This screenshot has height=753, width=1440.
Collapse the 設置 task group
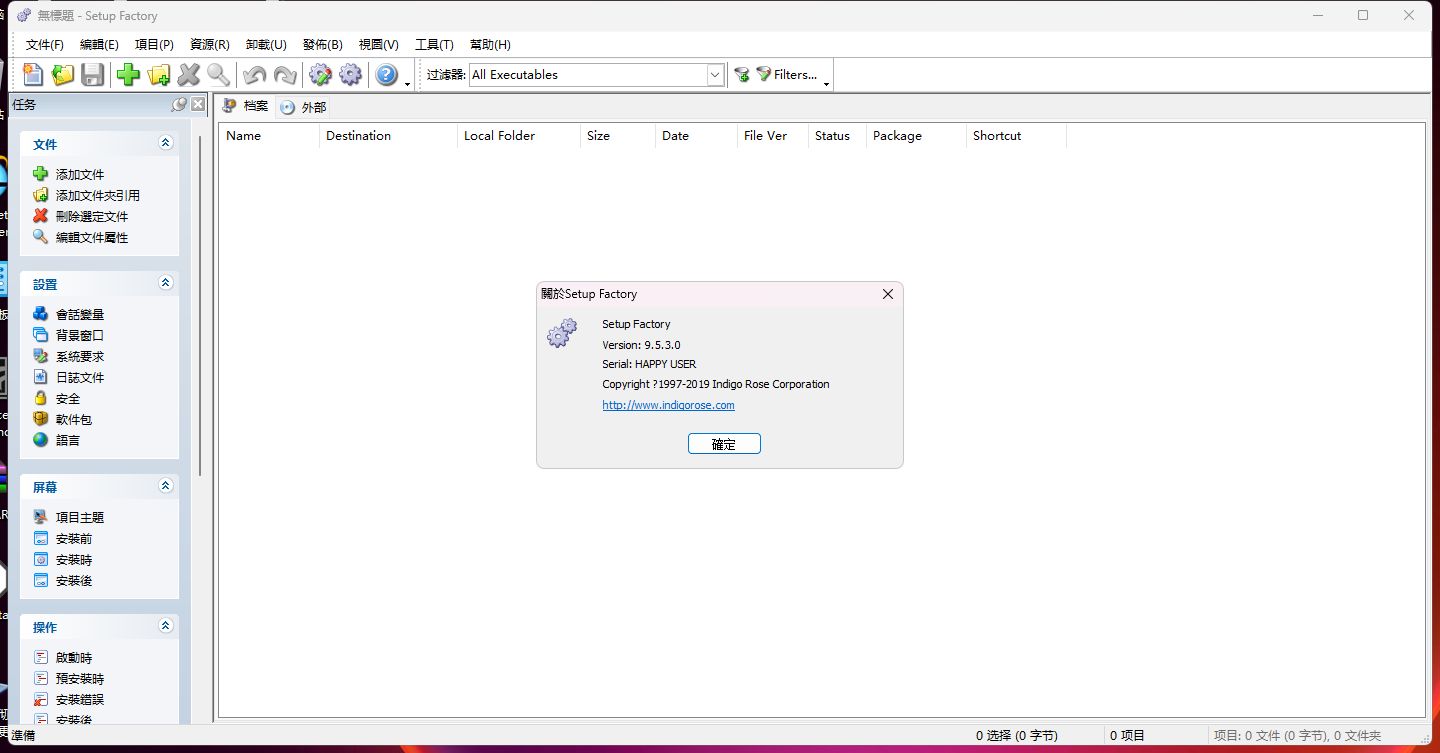point(166,283)
